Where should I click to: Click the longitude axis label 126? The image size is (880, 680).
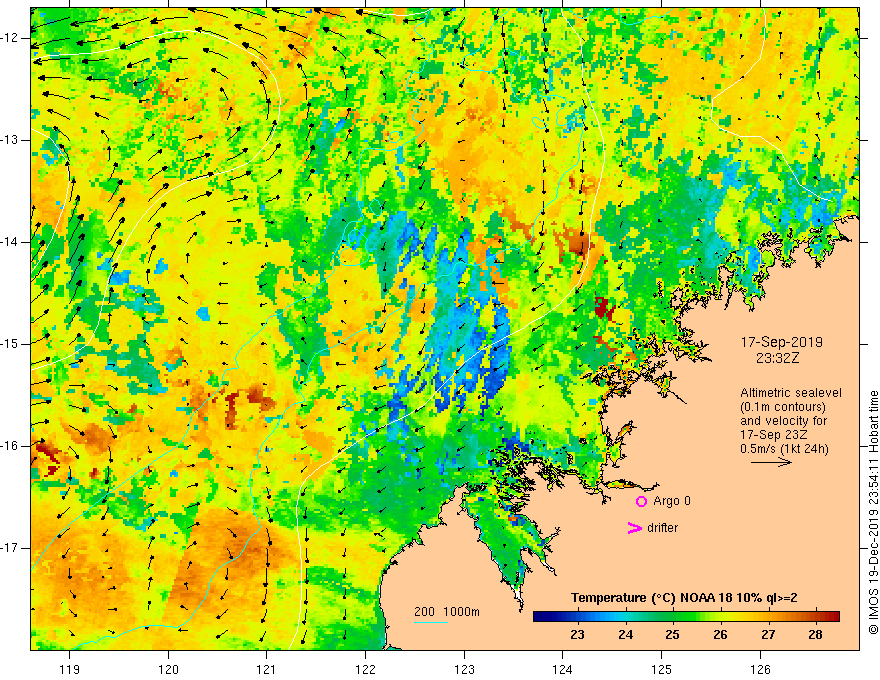pos(760,669)
